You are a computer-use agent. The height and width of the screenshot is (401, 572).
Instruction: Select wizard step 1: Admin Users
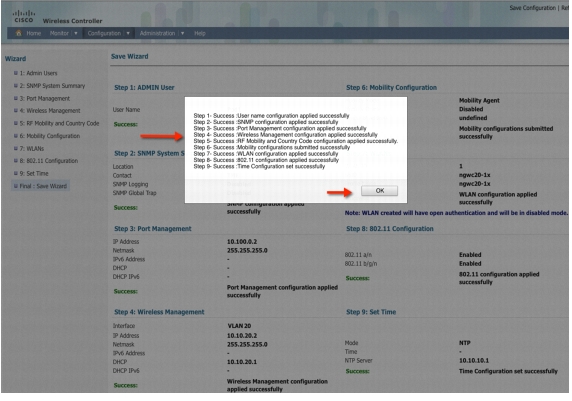tap(38, 73)
